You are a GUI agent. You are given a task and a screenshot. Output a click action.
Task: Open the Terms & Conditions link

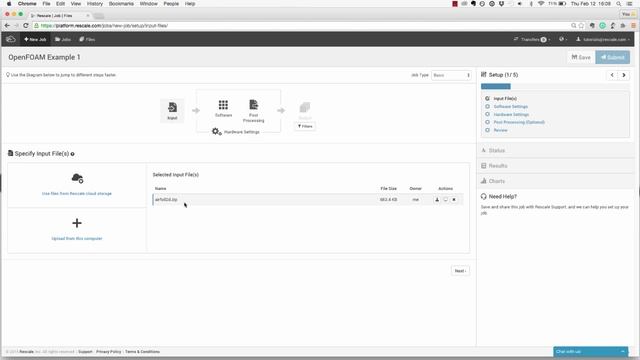point(142,351)
